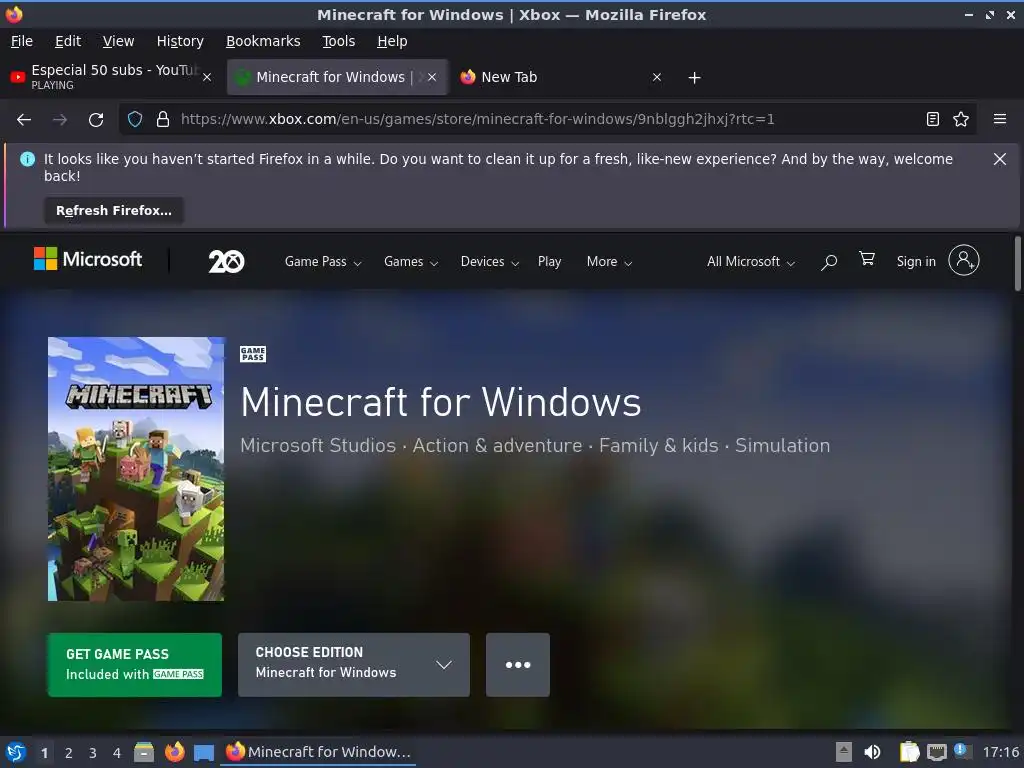
Task: Click the Refresh Firefox button
Action: coord(114,210)
